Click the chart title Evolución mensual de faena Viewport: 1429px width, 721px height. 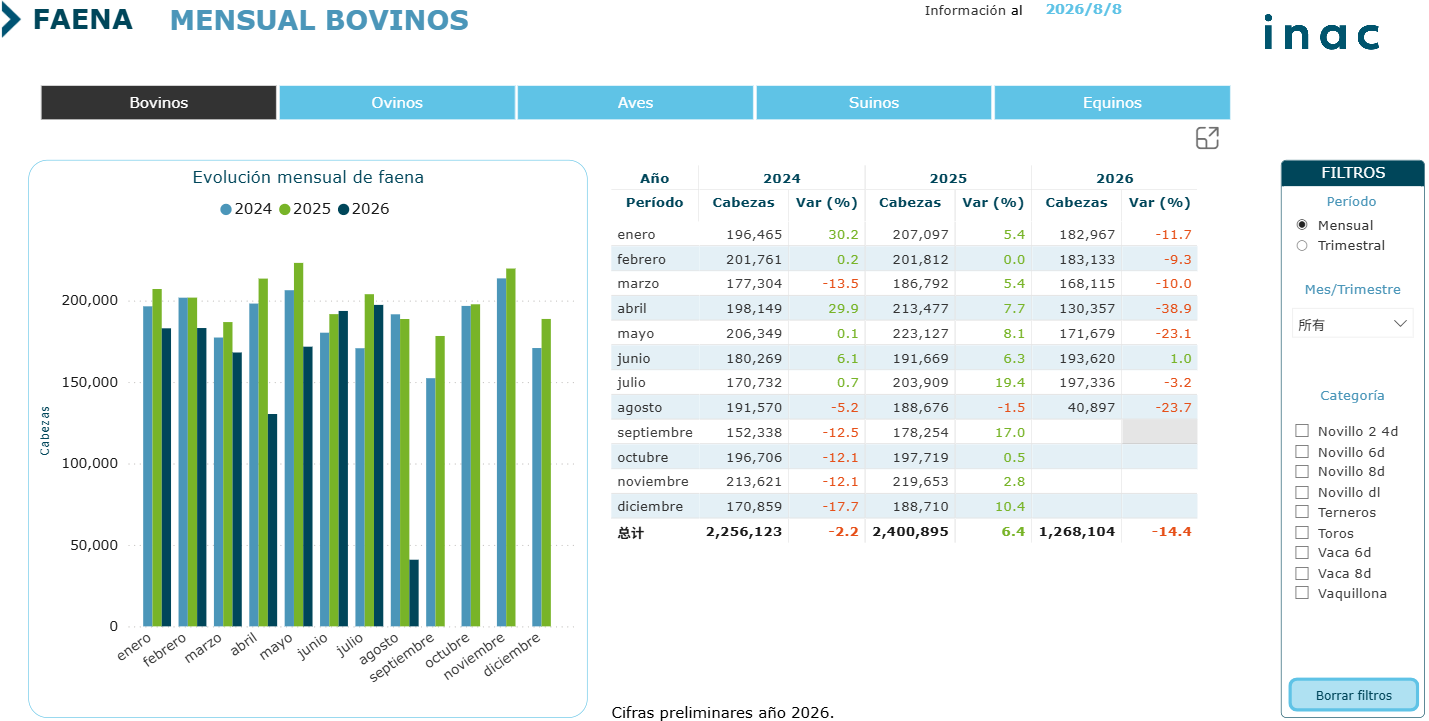pos(308,177)
